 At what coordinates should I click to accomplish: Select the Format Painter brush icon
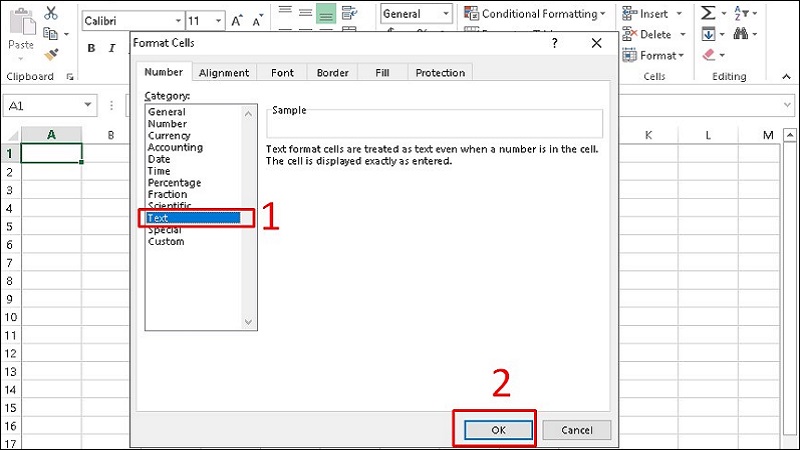51,54
